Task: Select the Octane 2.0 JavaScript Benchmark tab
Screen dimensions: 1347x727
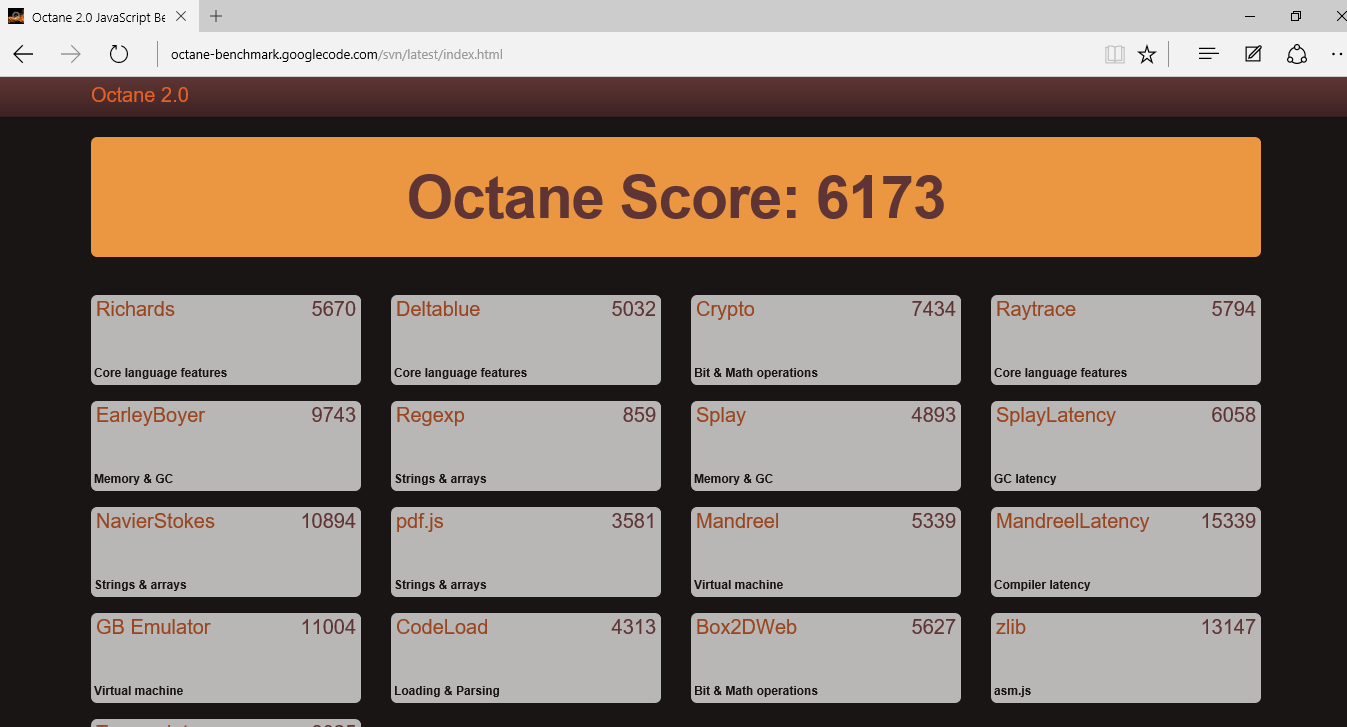Action: [x=98, y=17]
